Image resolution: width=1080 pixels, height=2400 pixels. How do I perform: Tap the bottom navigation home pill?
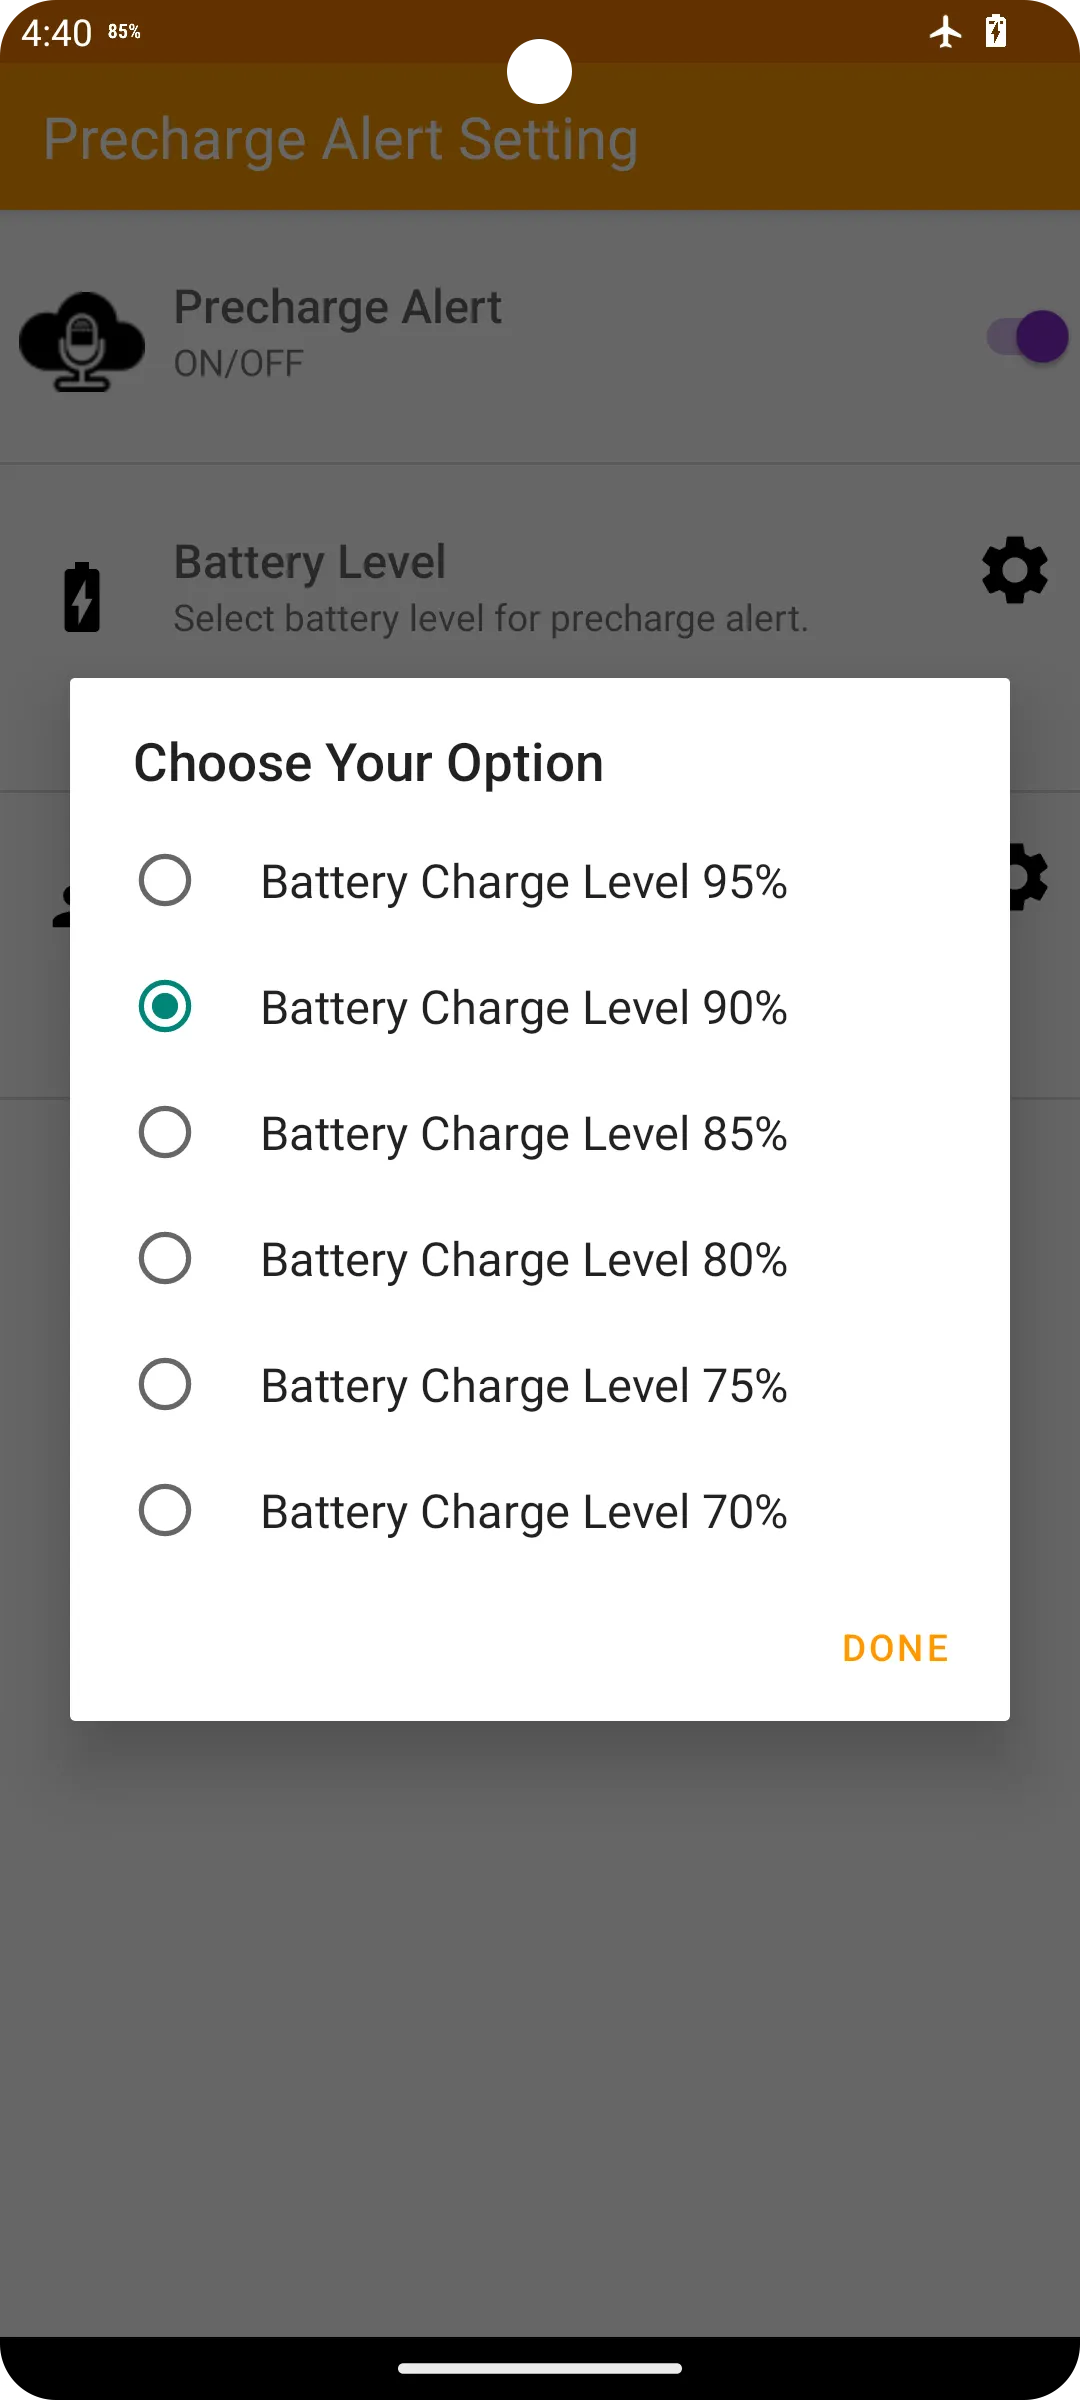(x=540, y=2368)
